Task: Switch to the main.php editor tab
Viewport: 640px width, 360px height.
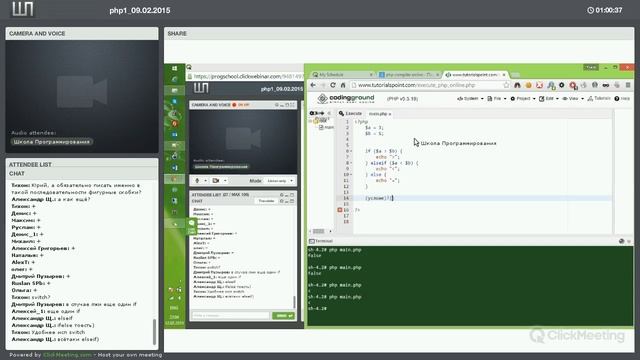Action: click(380, 114)
